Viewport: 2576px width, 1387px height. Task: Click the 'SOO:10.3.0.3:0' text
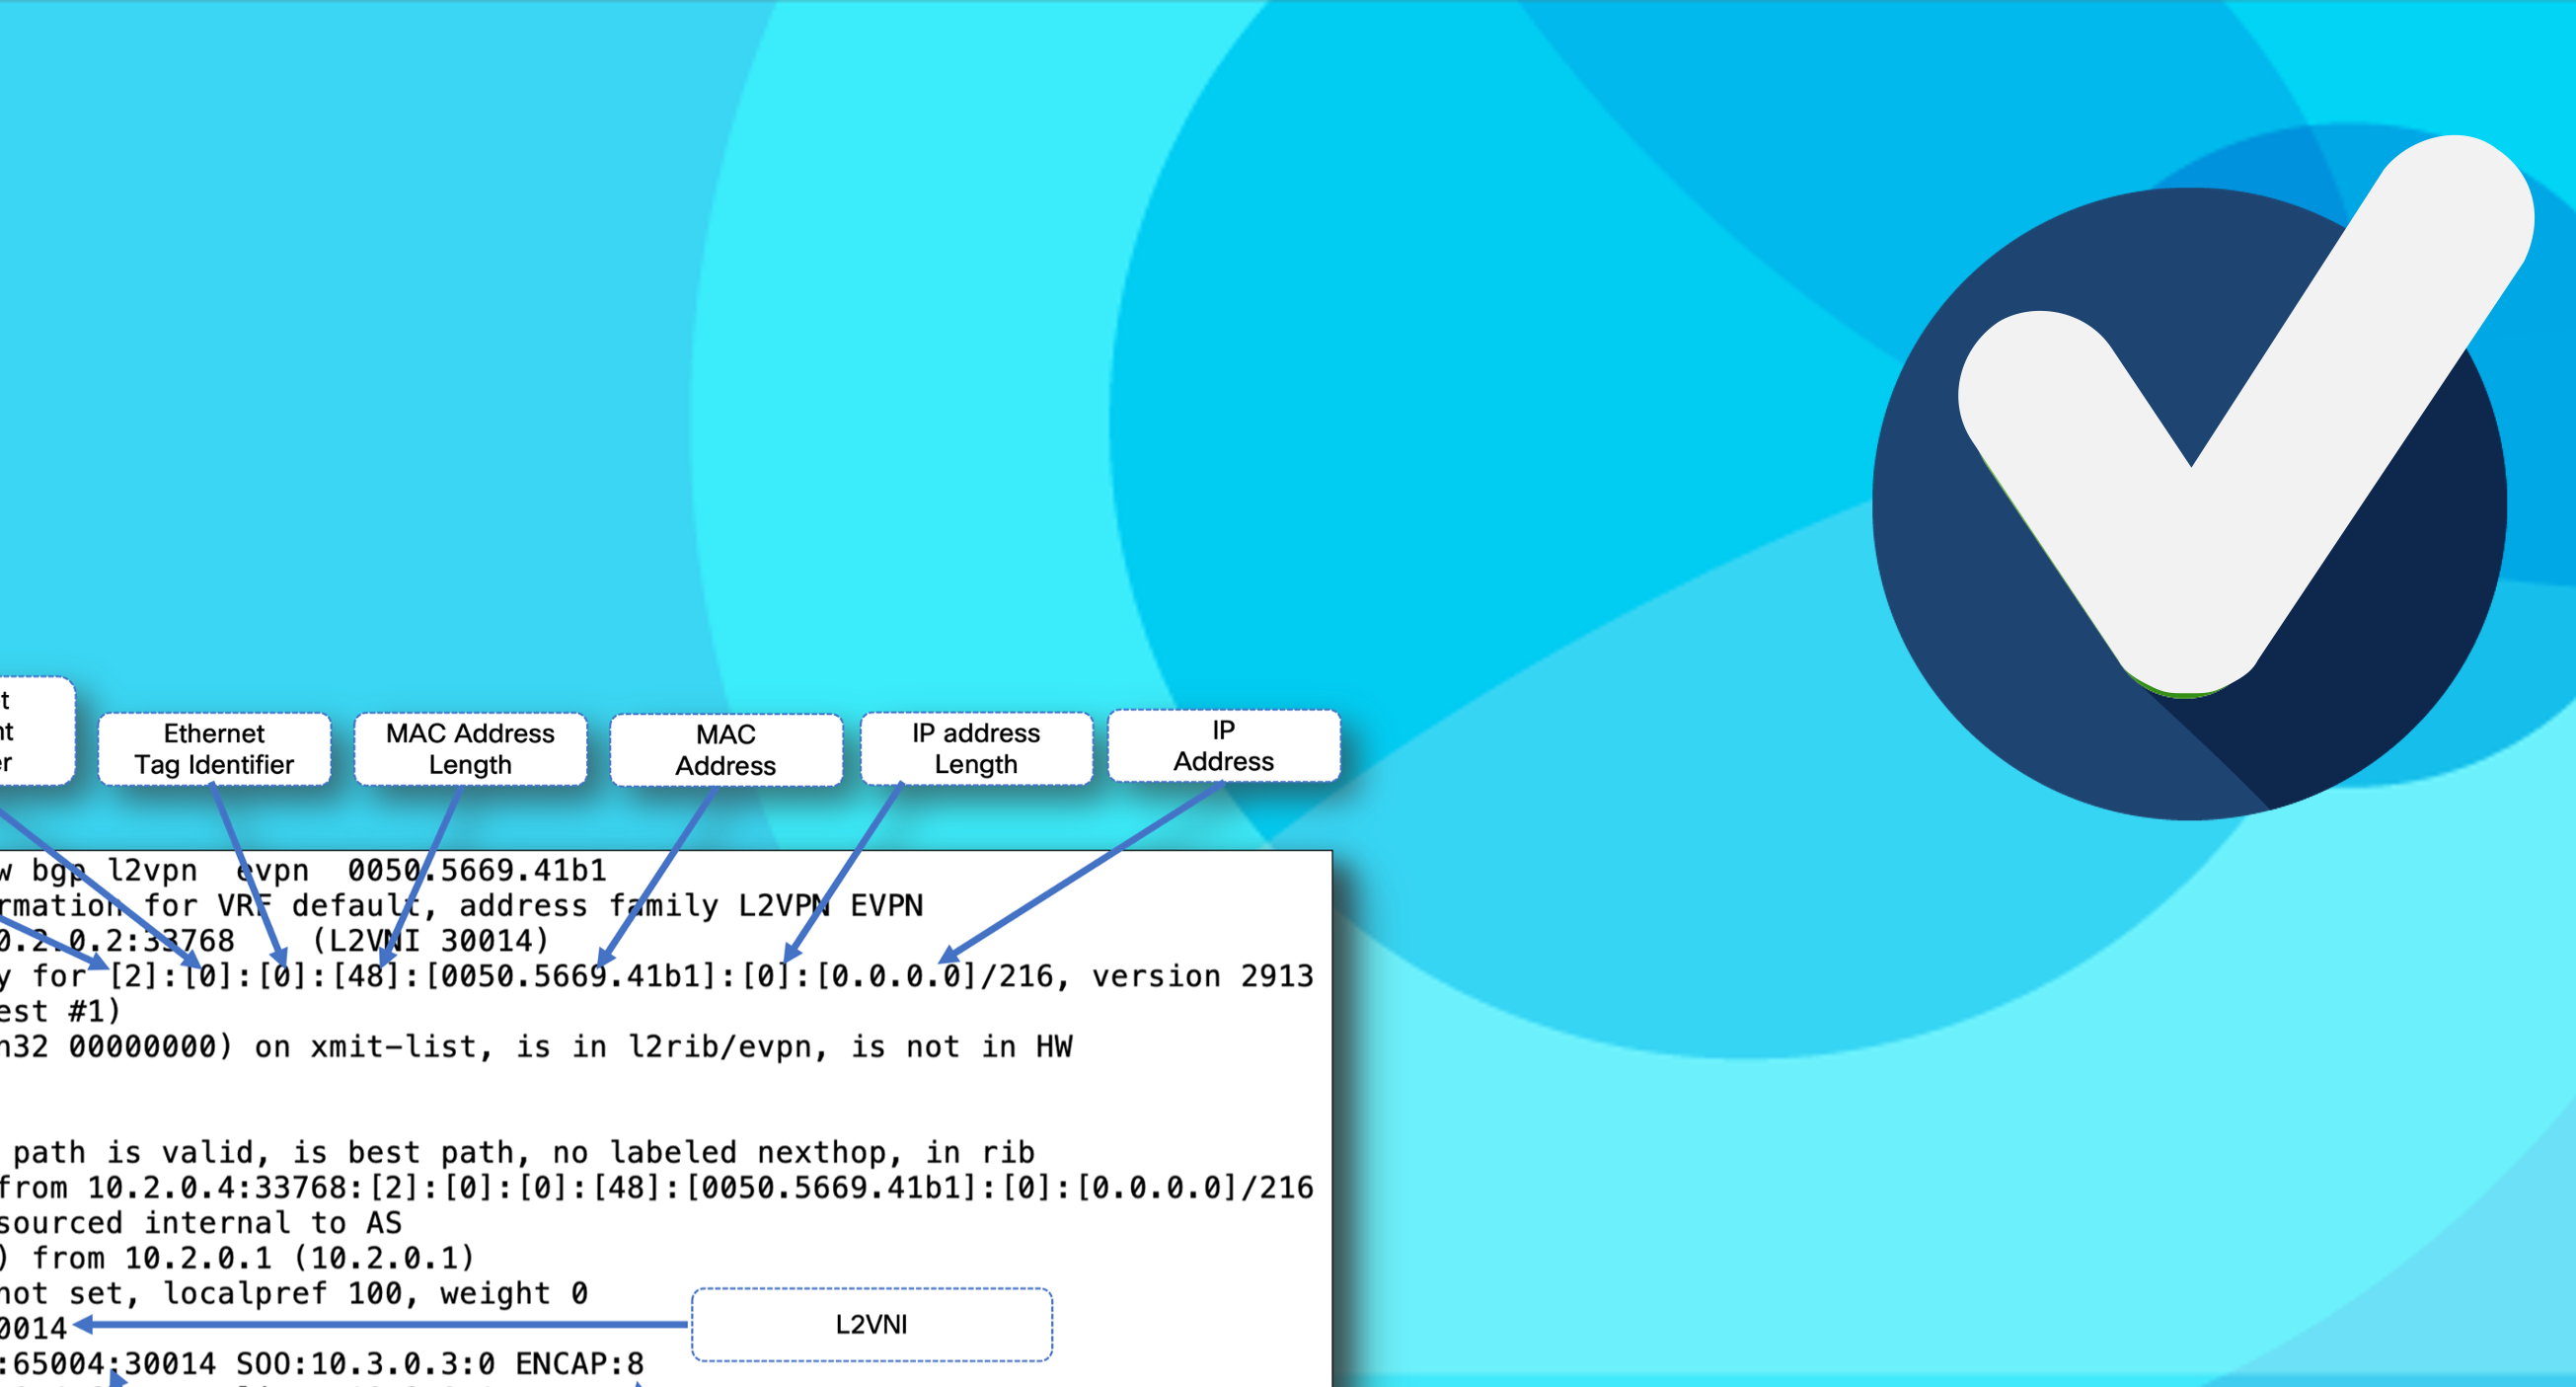[x=365, y=1364]
